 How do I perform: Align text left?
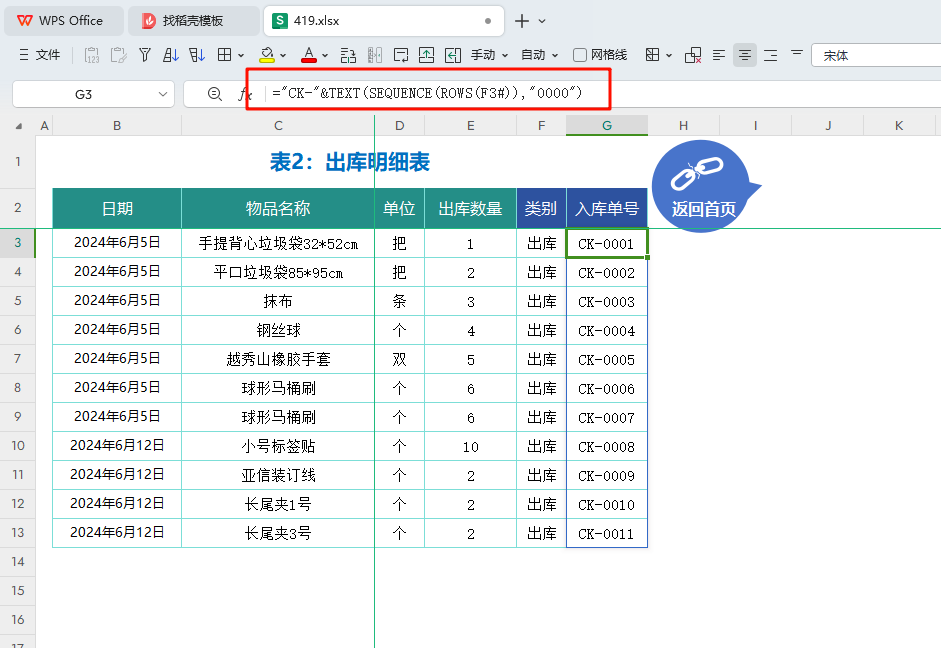(718, 55)
